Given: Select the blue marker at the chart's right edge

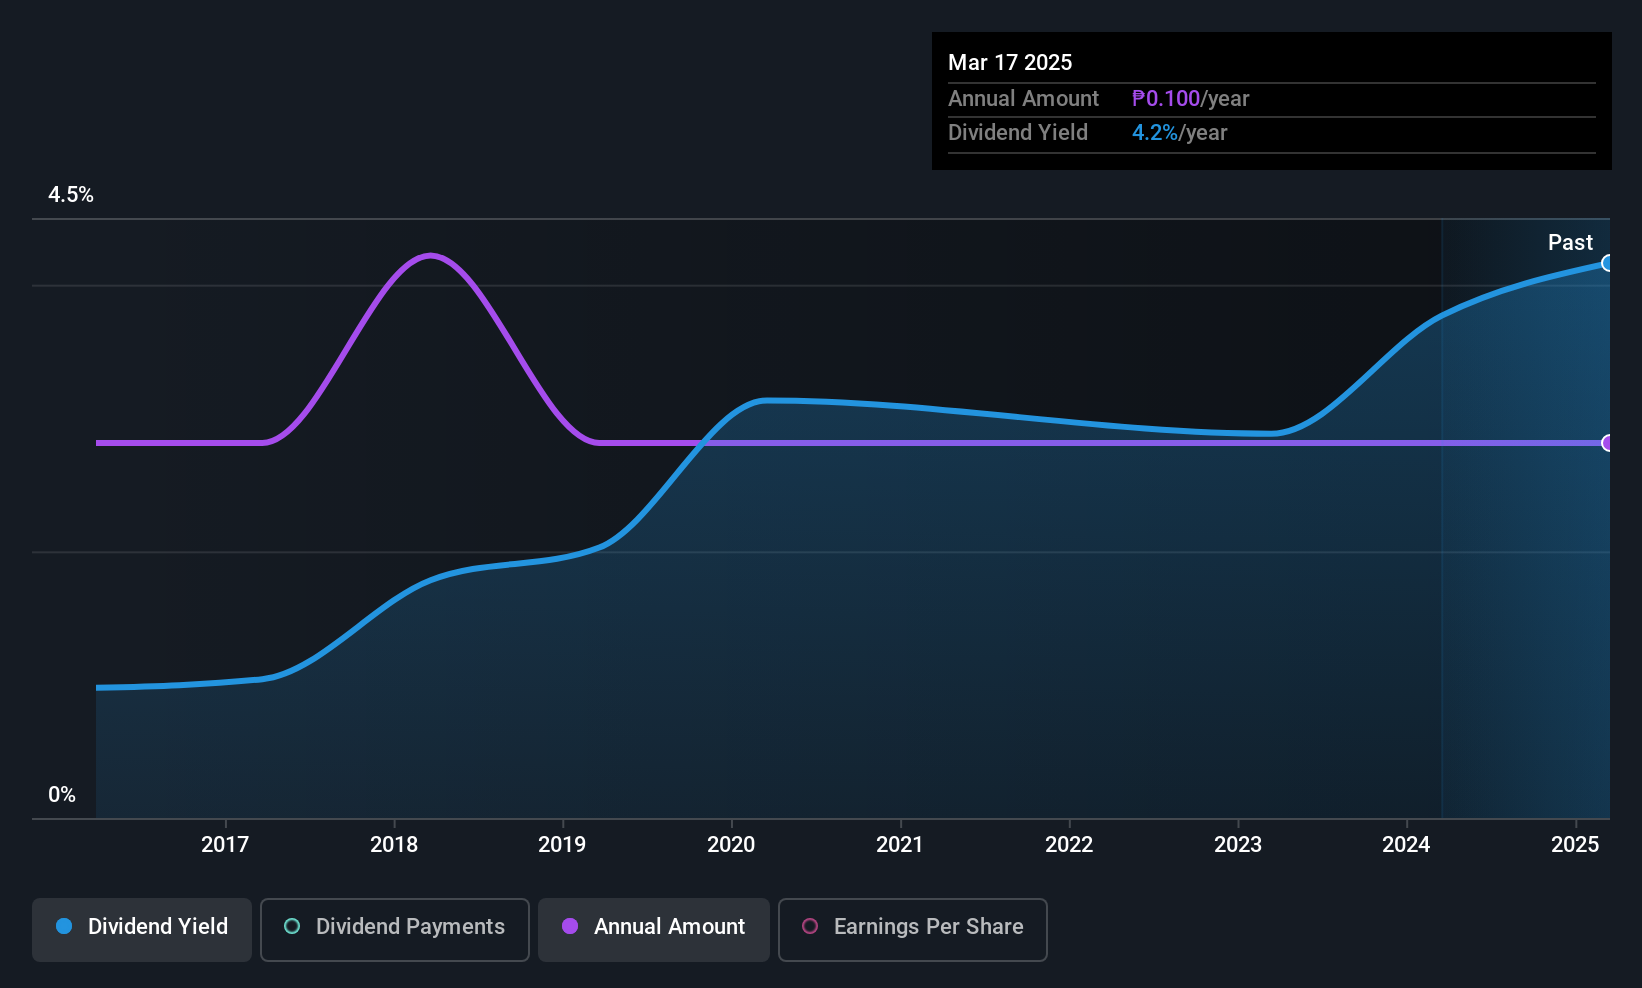Looking at the screenshot, I should coord(1607,263).
